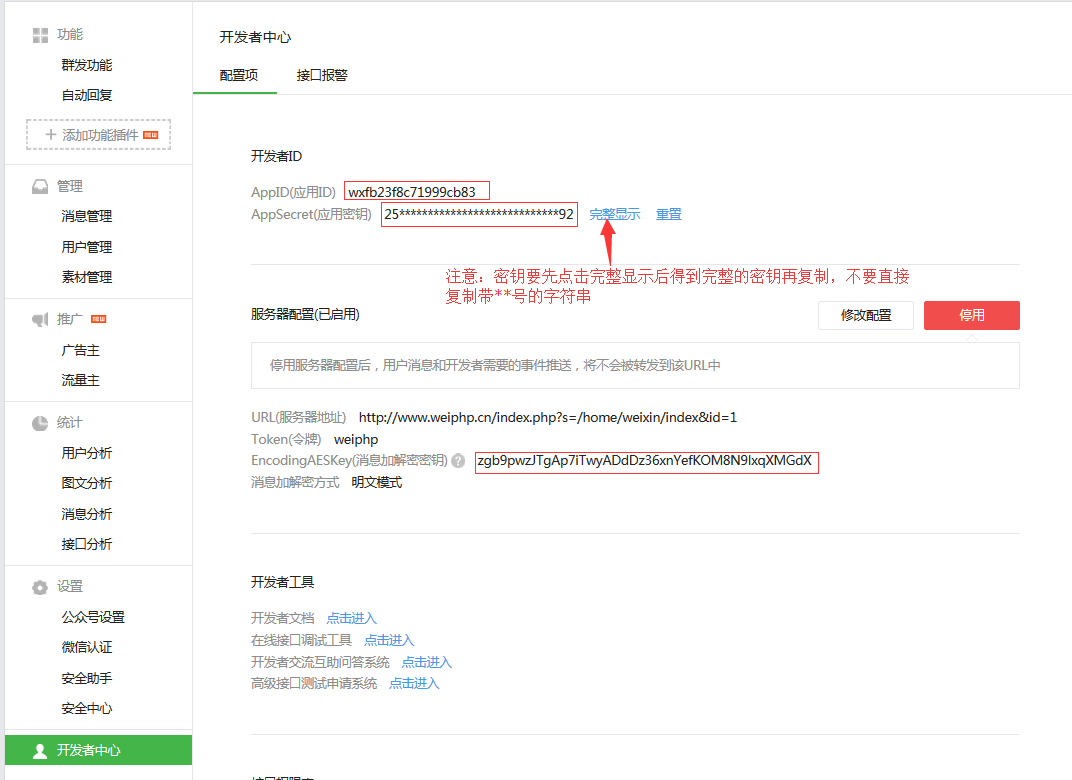Click the 管理 inbox icon in sidebar

[x=40, y=186]
